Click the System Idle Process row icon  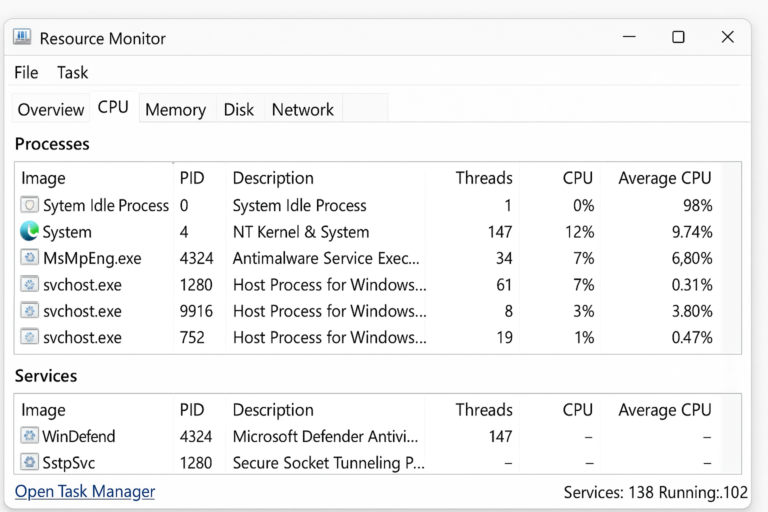(30, 206)
